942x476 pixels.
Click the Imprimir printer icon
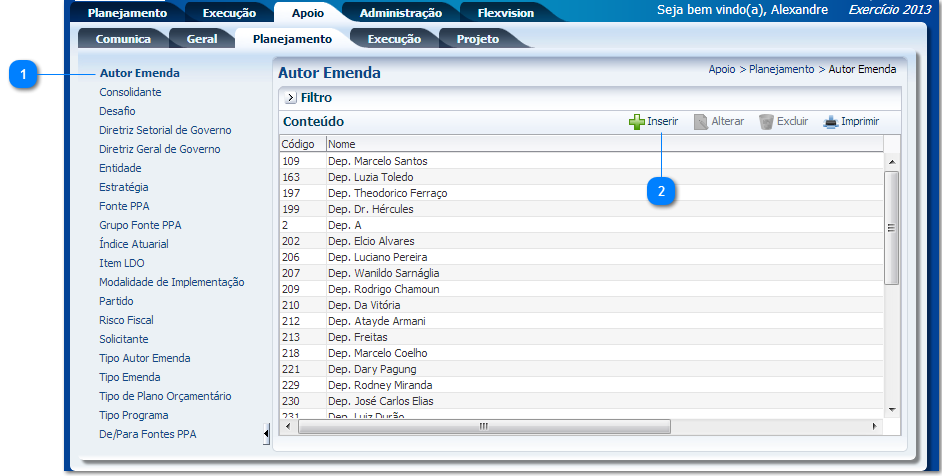pyautogui.click(x=830, y=122)
